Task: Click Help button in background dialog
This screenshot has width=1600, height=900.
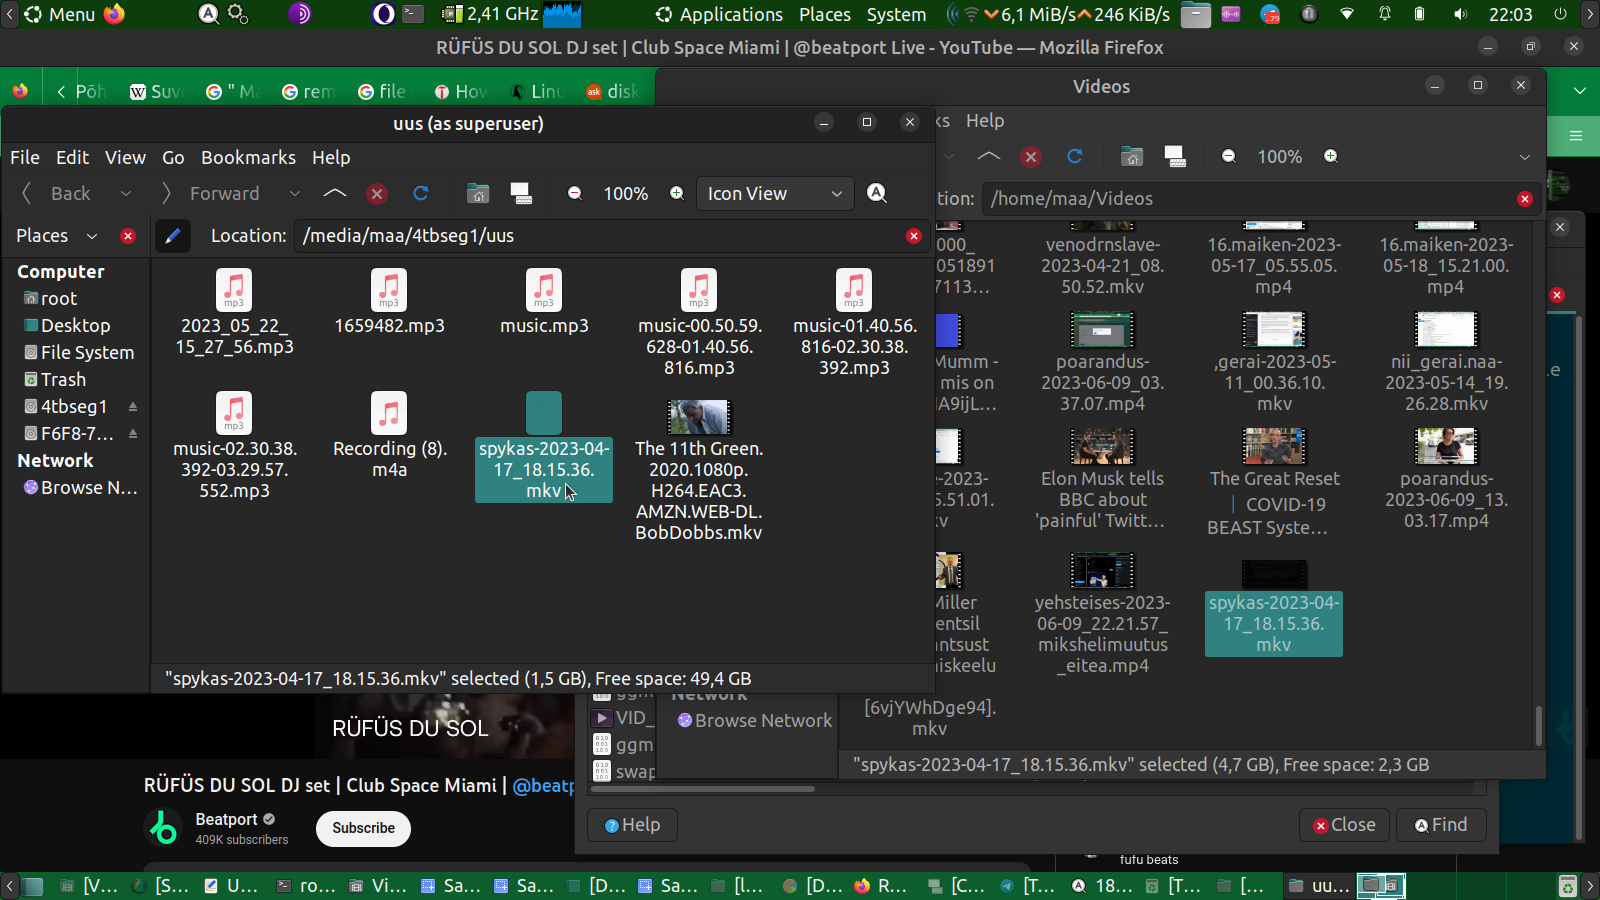Action: [x=632, y=825]
